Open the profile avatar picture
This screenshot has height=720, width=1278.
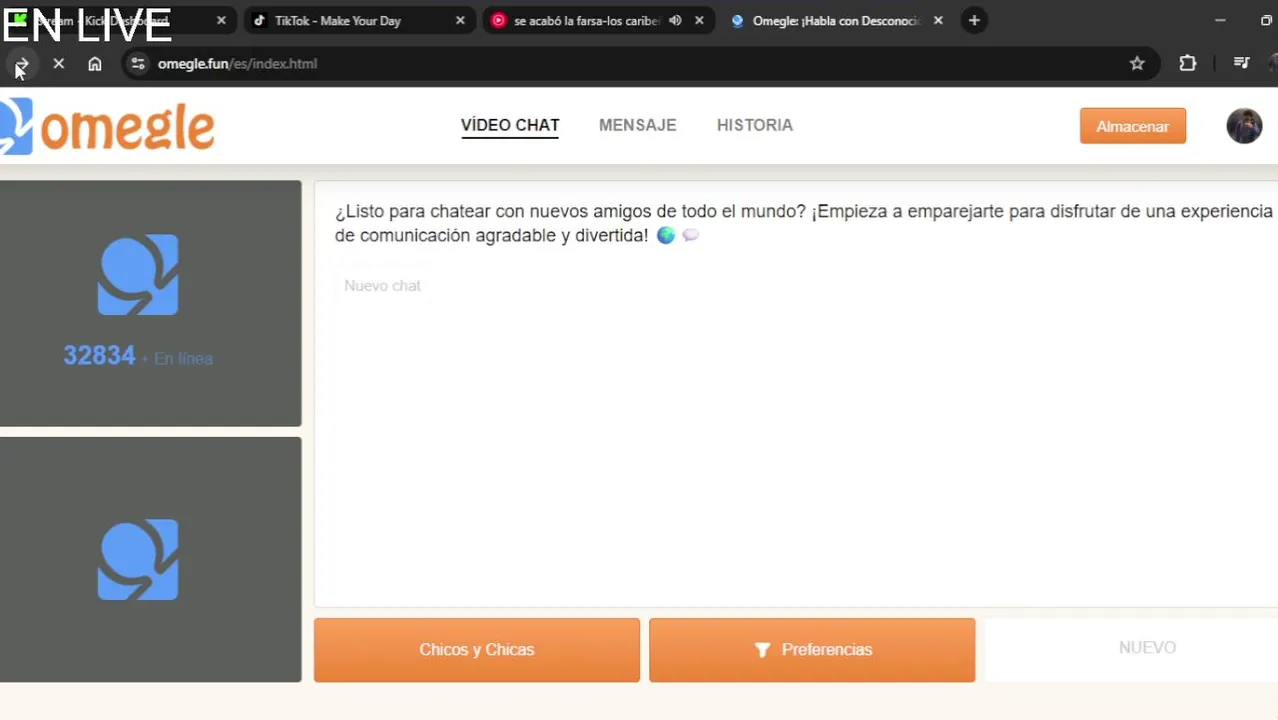1244,126
